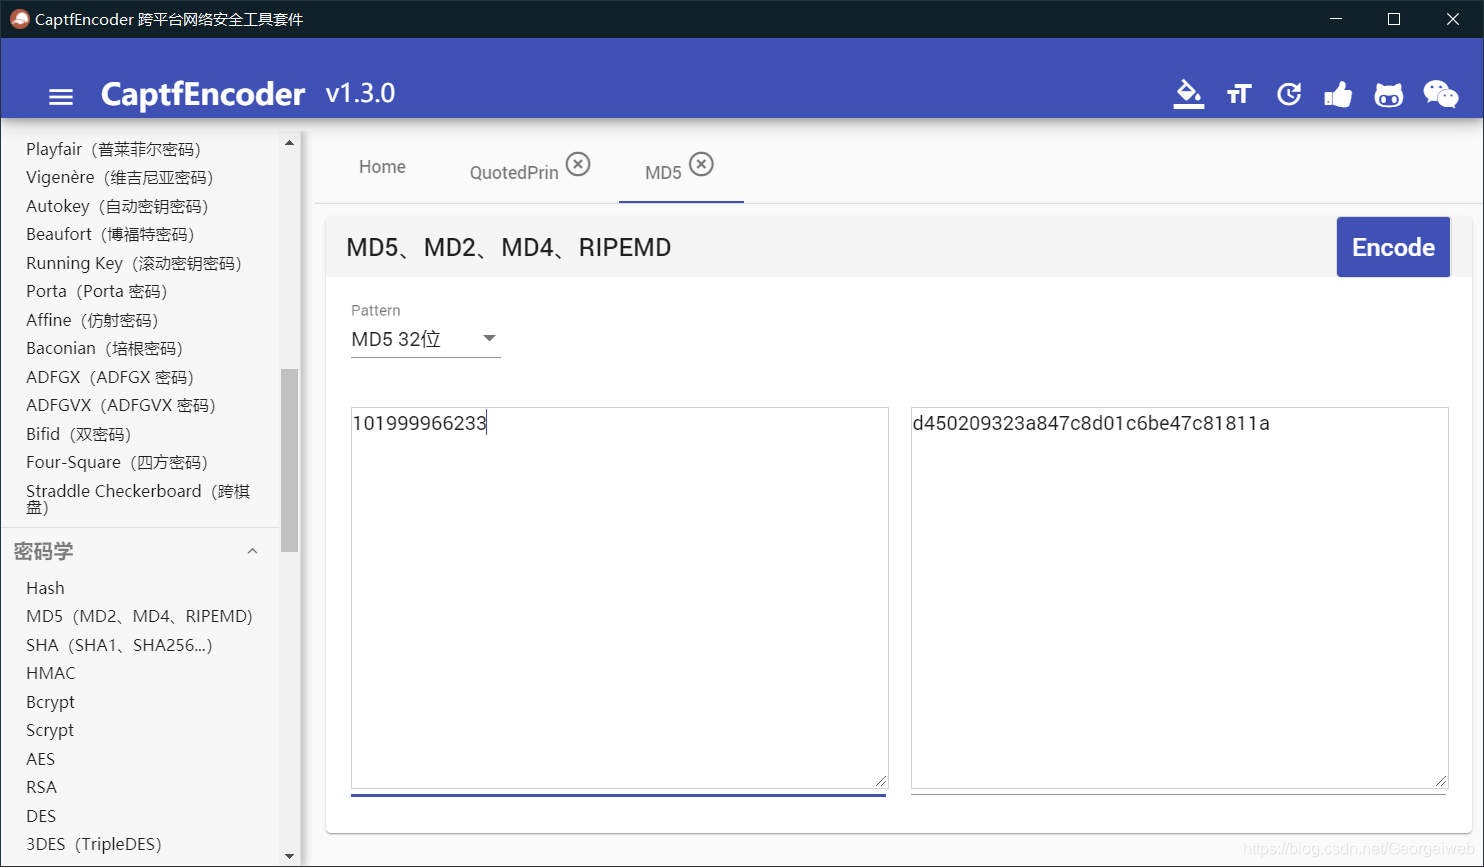Open 3DES (TripleDES) in sidebar
This screenshot has width=1484, height=867.
click(94, 844)
